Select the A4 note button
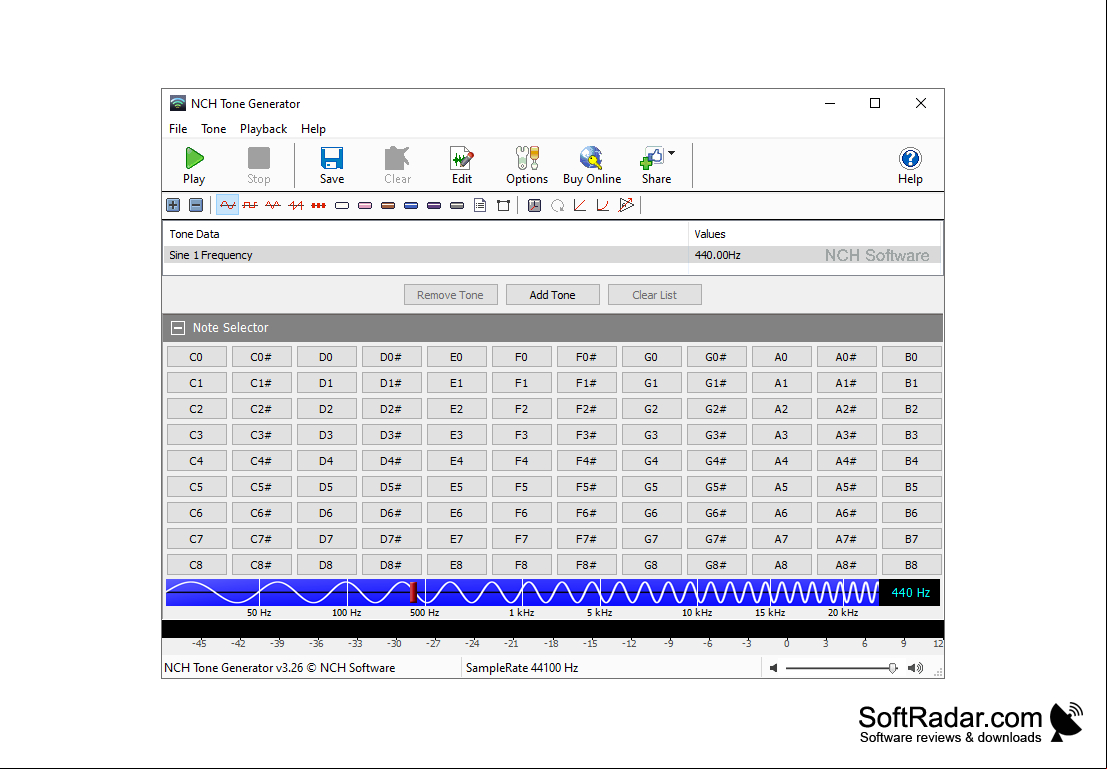The height and width of the screenshot is (769, 1107). [781, 461]
